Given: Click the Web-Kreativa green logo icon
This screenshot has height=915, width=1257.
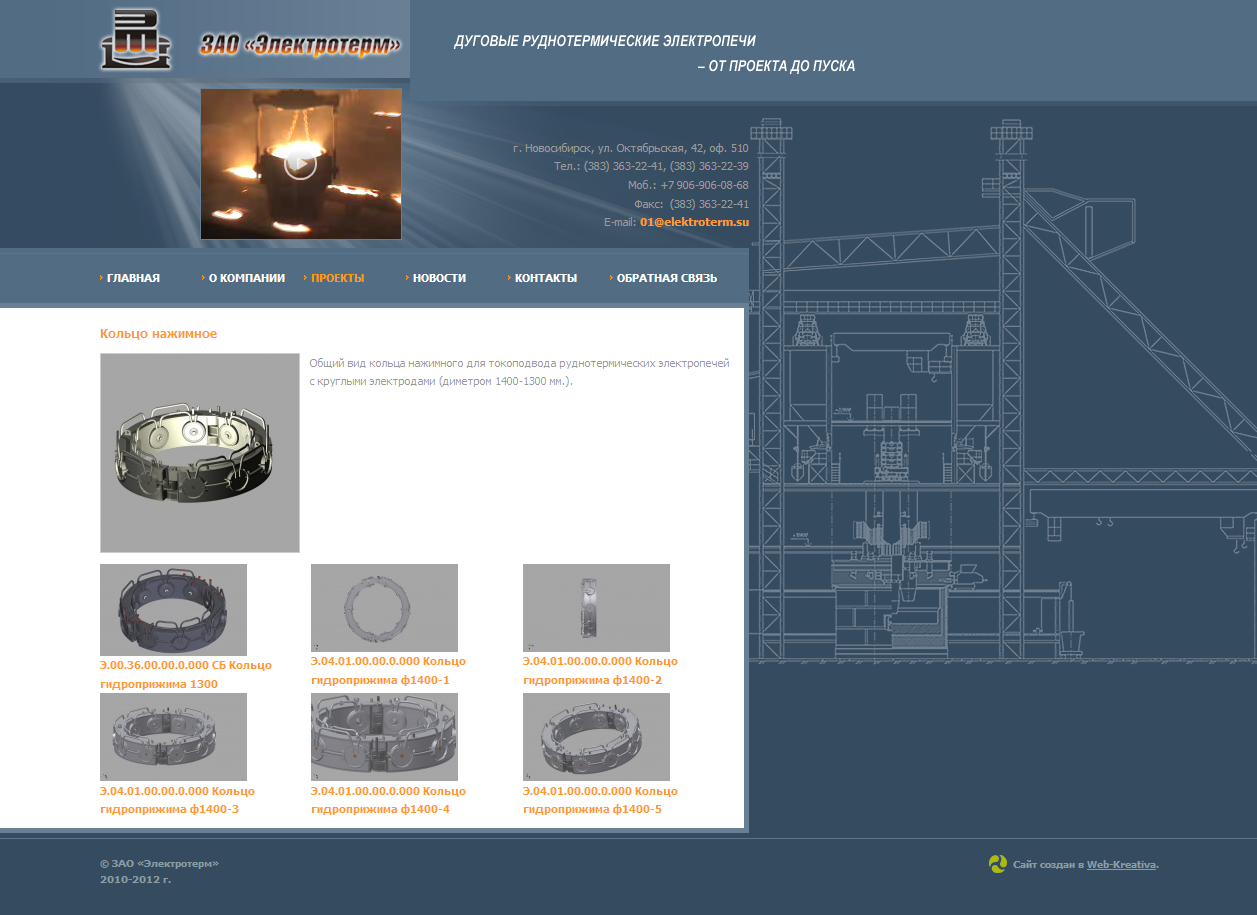Looking at the screenshot, I should pos(997,864).
